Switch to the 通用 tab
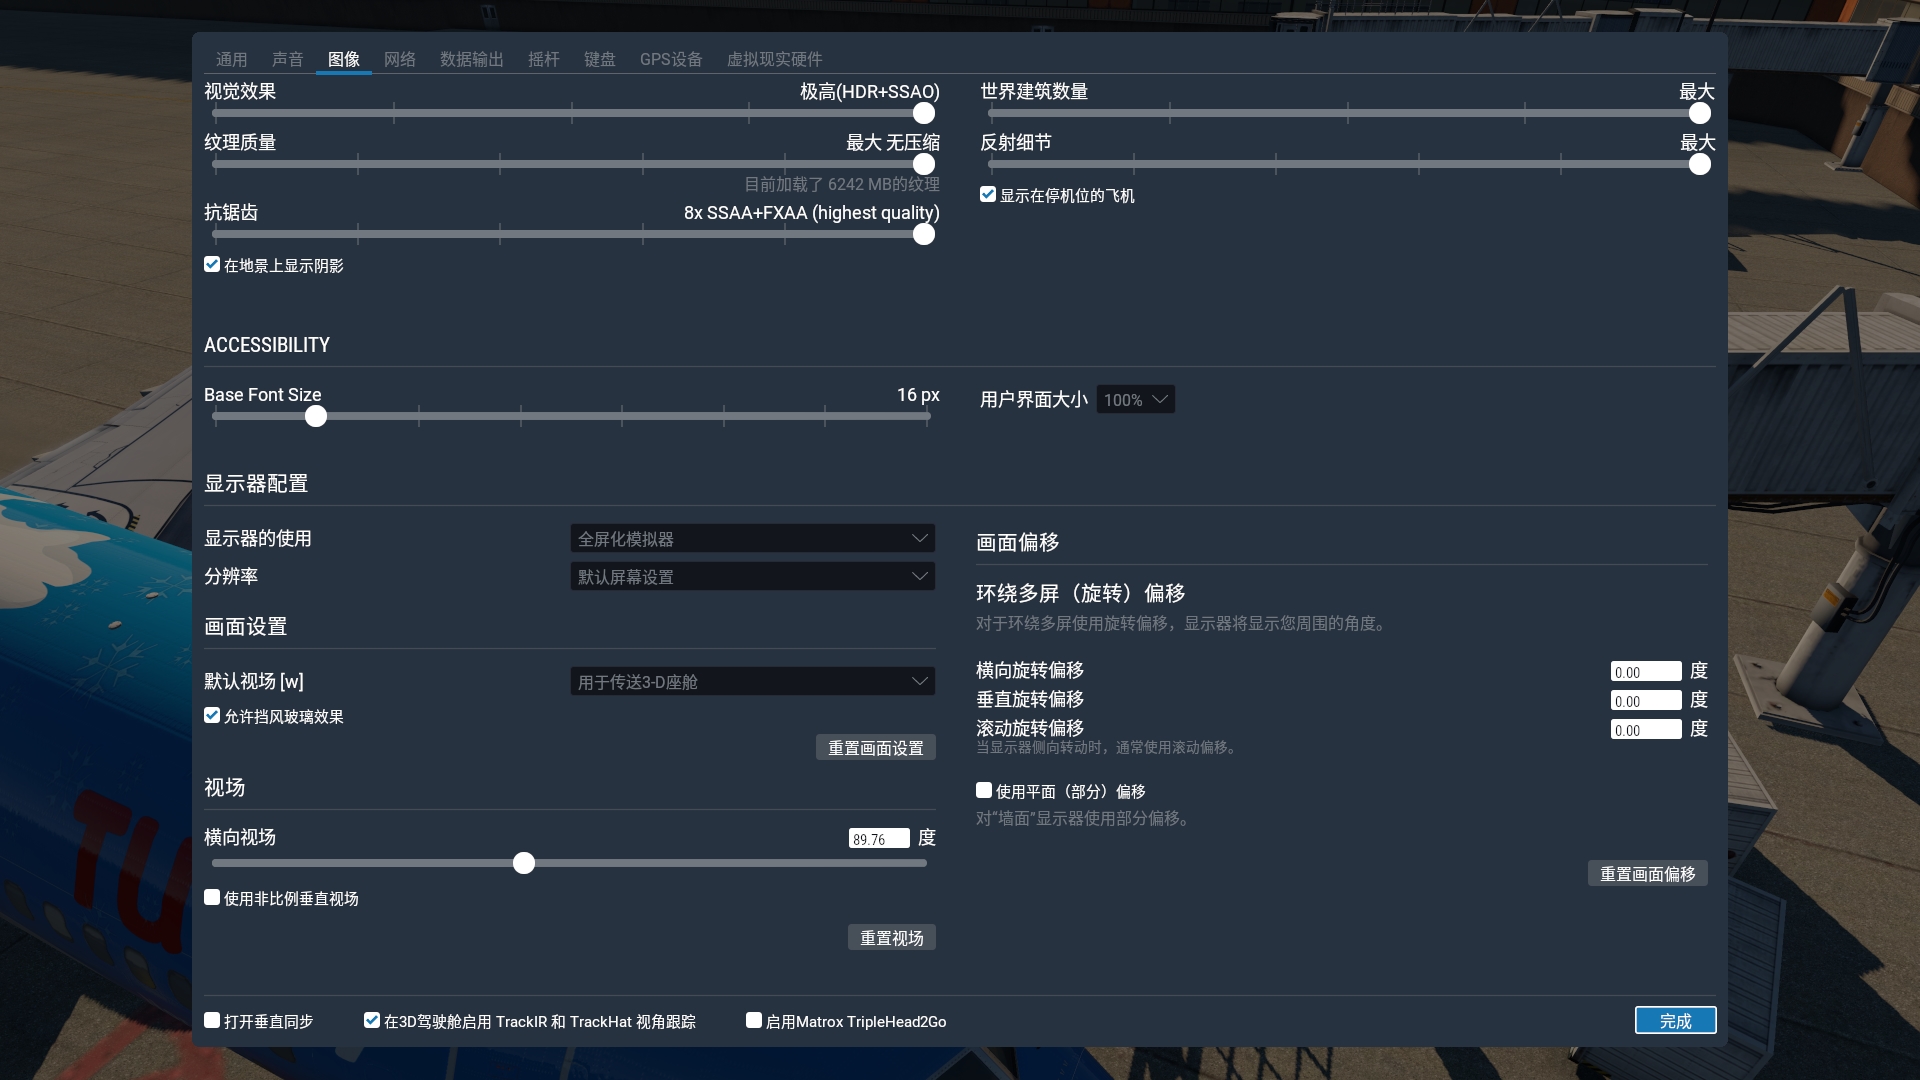The image size is (1920, 1080). tap(231, 59)
